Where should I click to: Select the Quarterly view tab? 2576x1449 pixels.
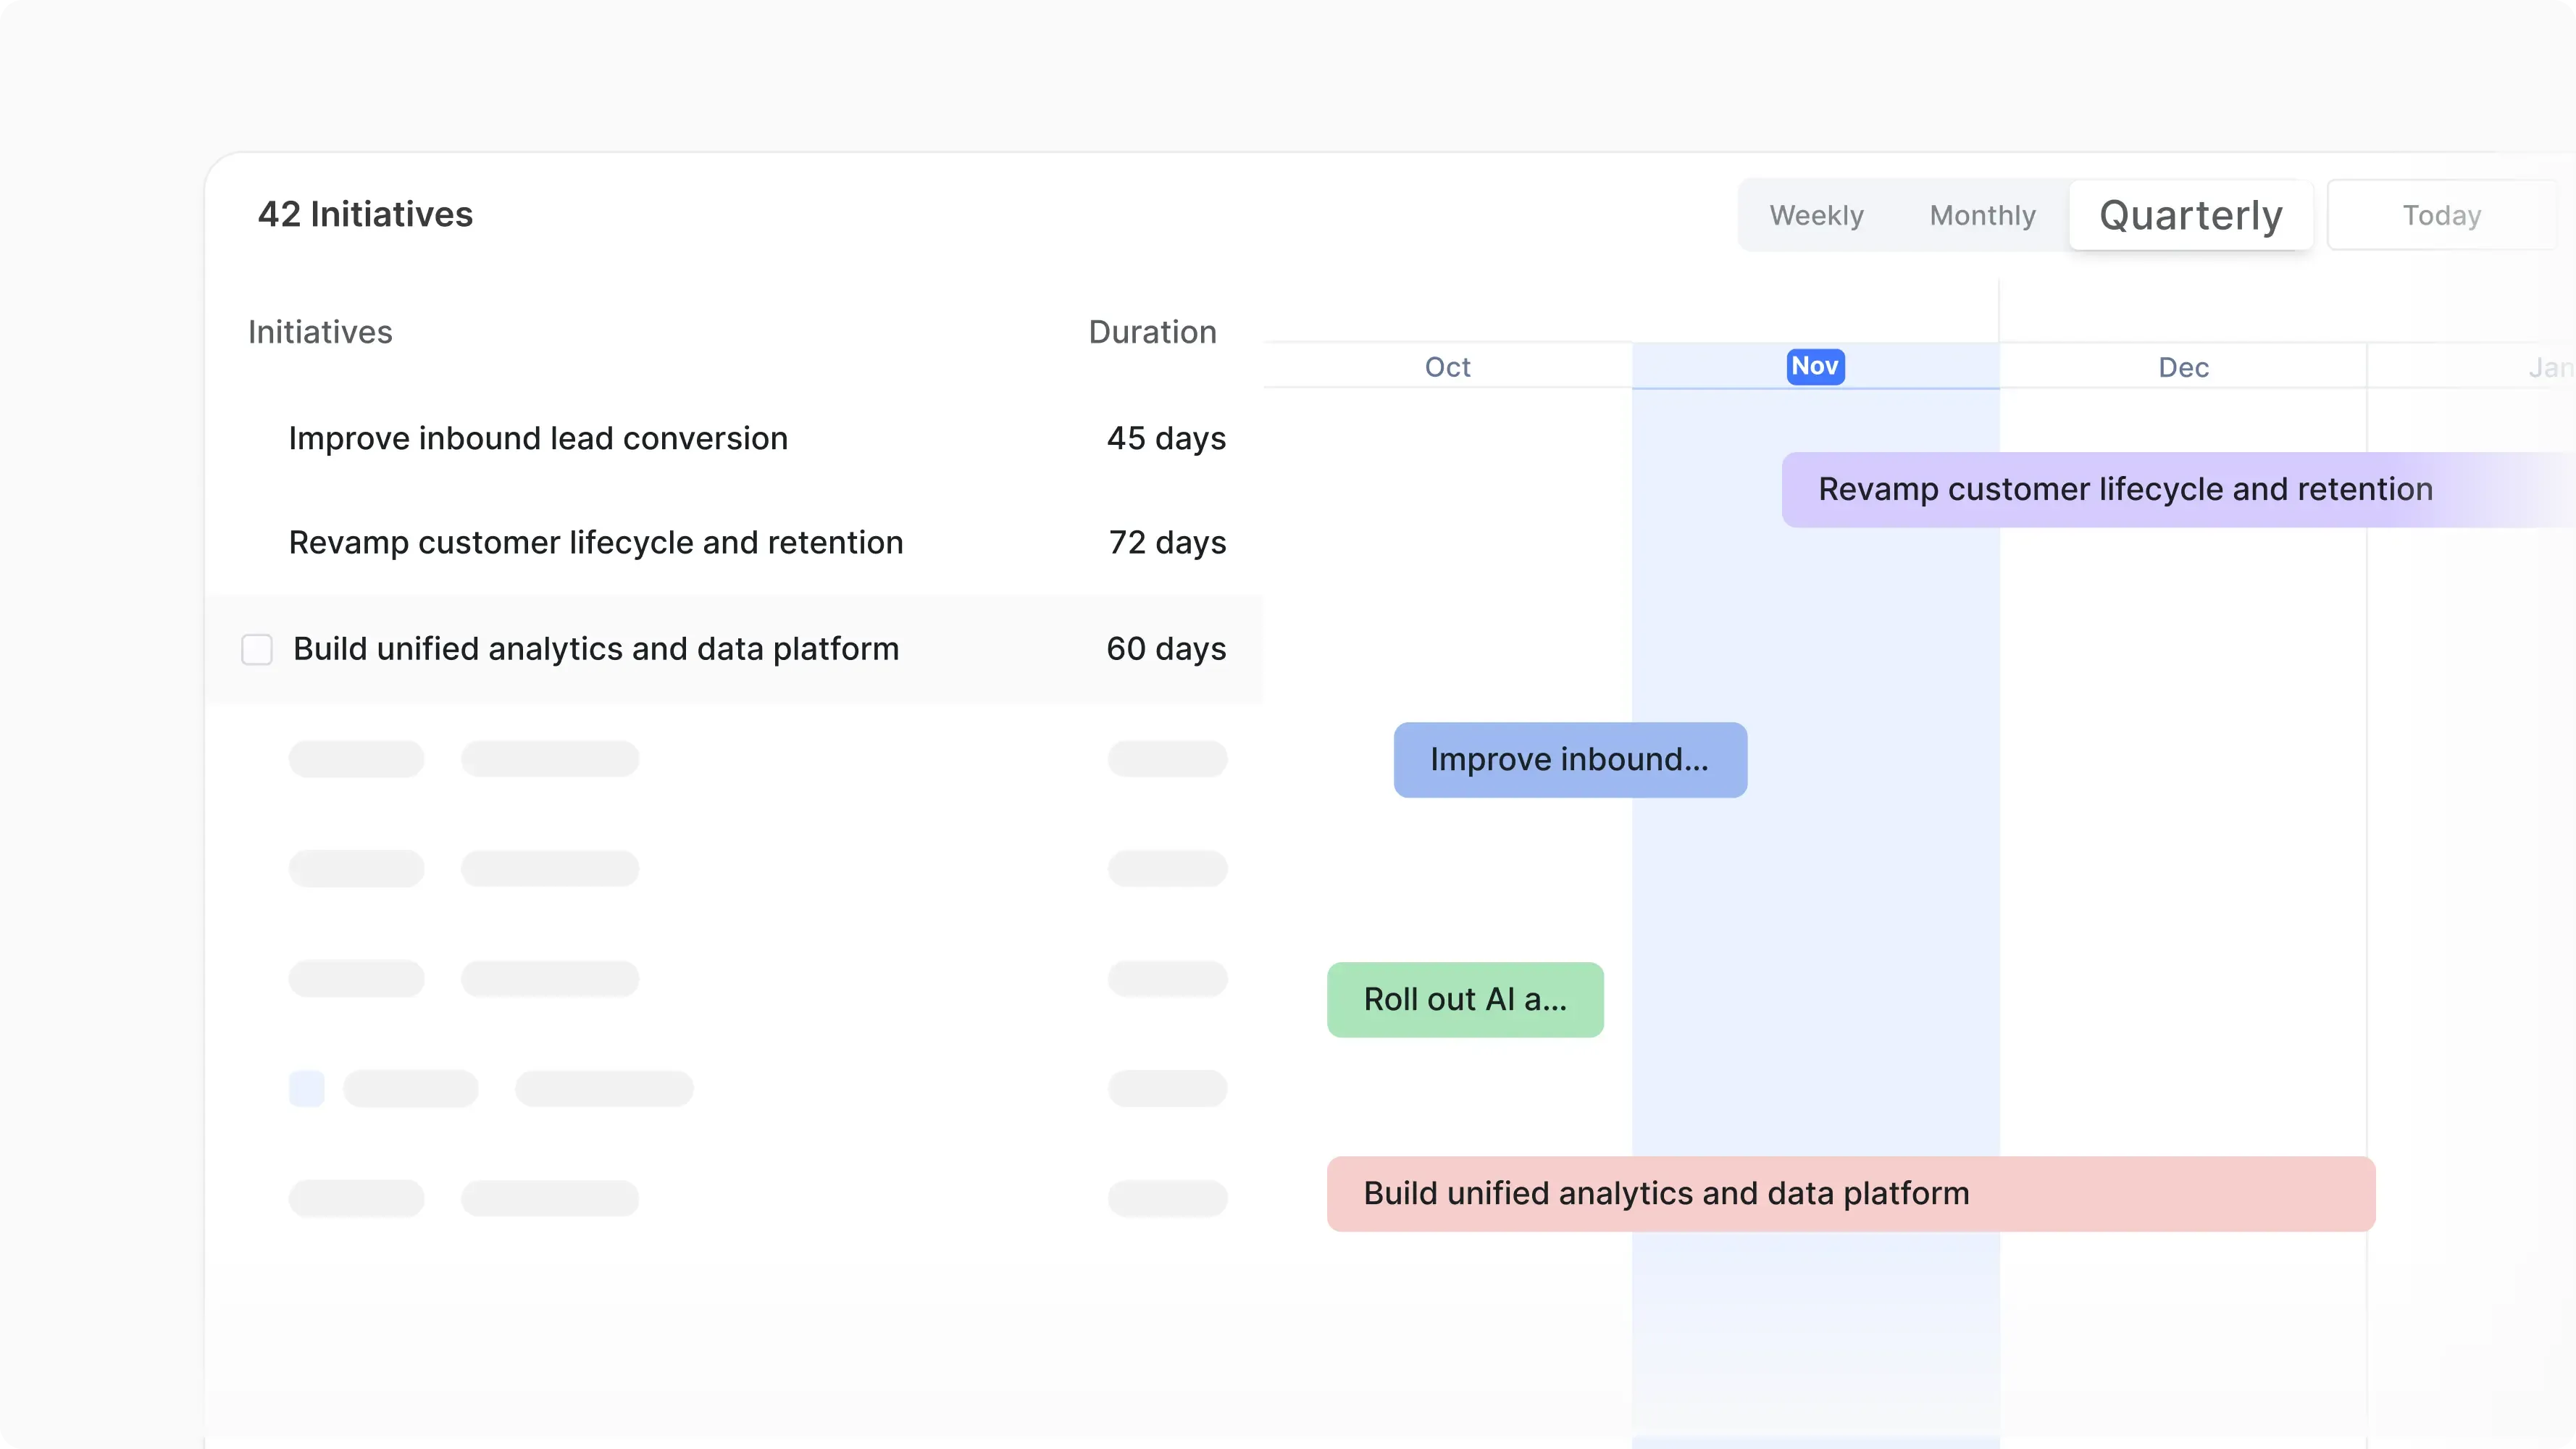pos(2190,214)
